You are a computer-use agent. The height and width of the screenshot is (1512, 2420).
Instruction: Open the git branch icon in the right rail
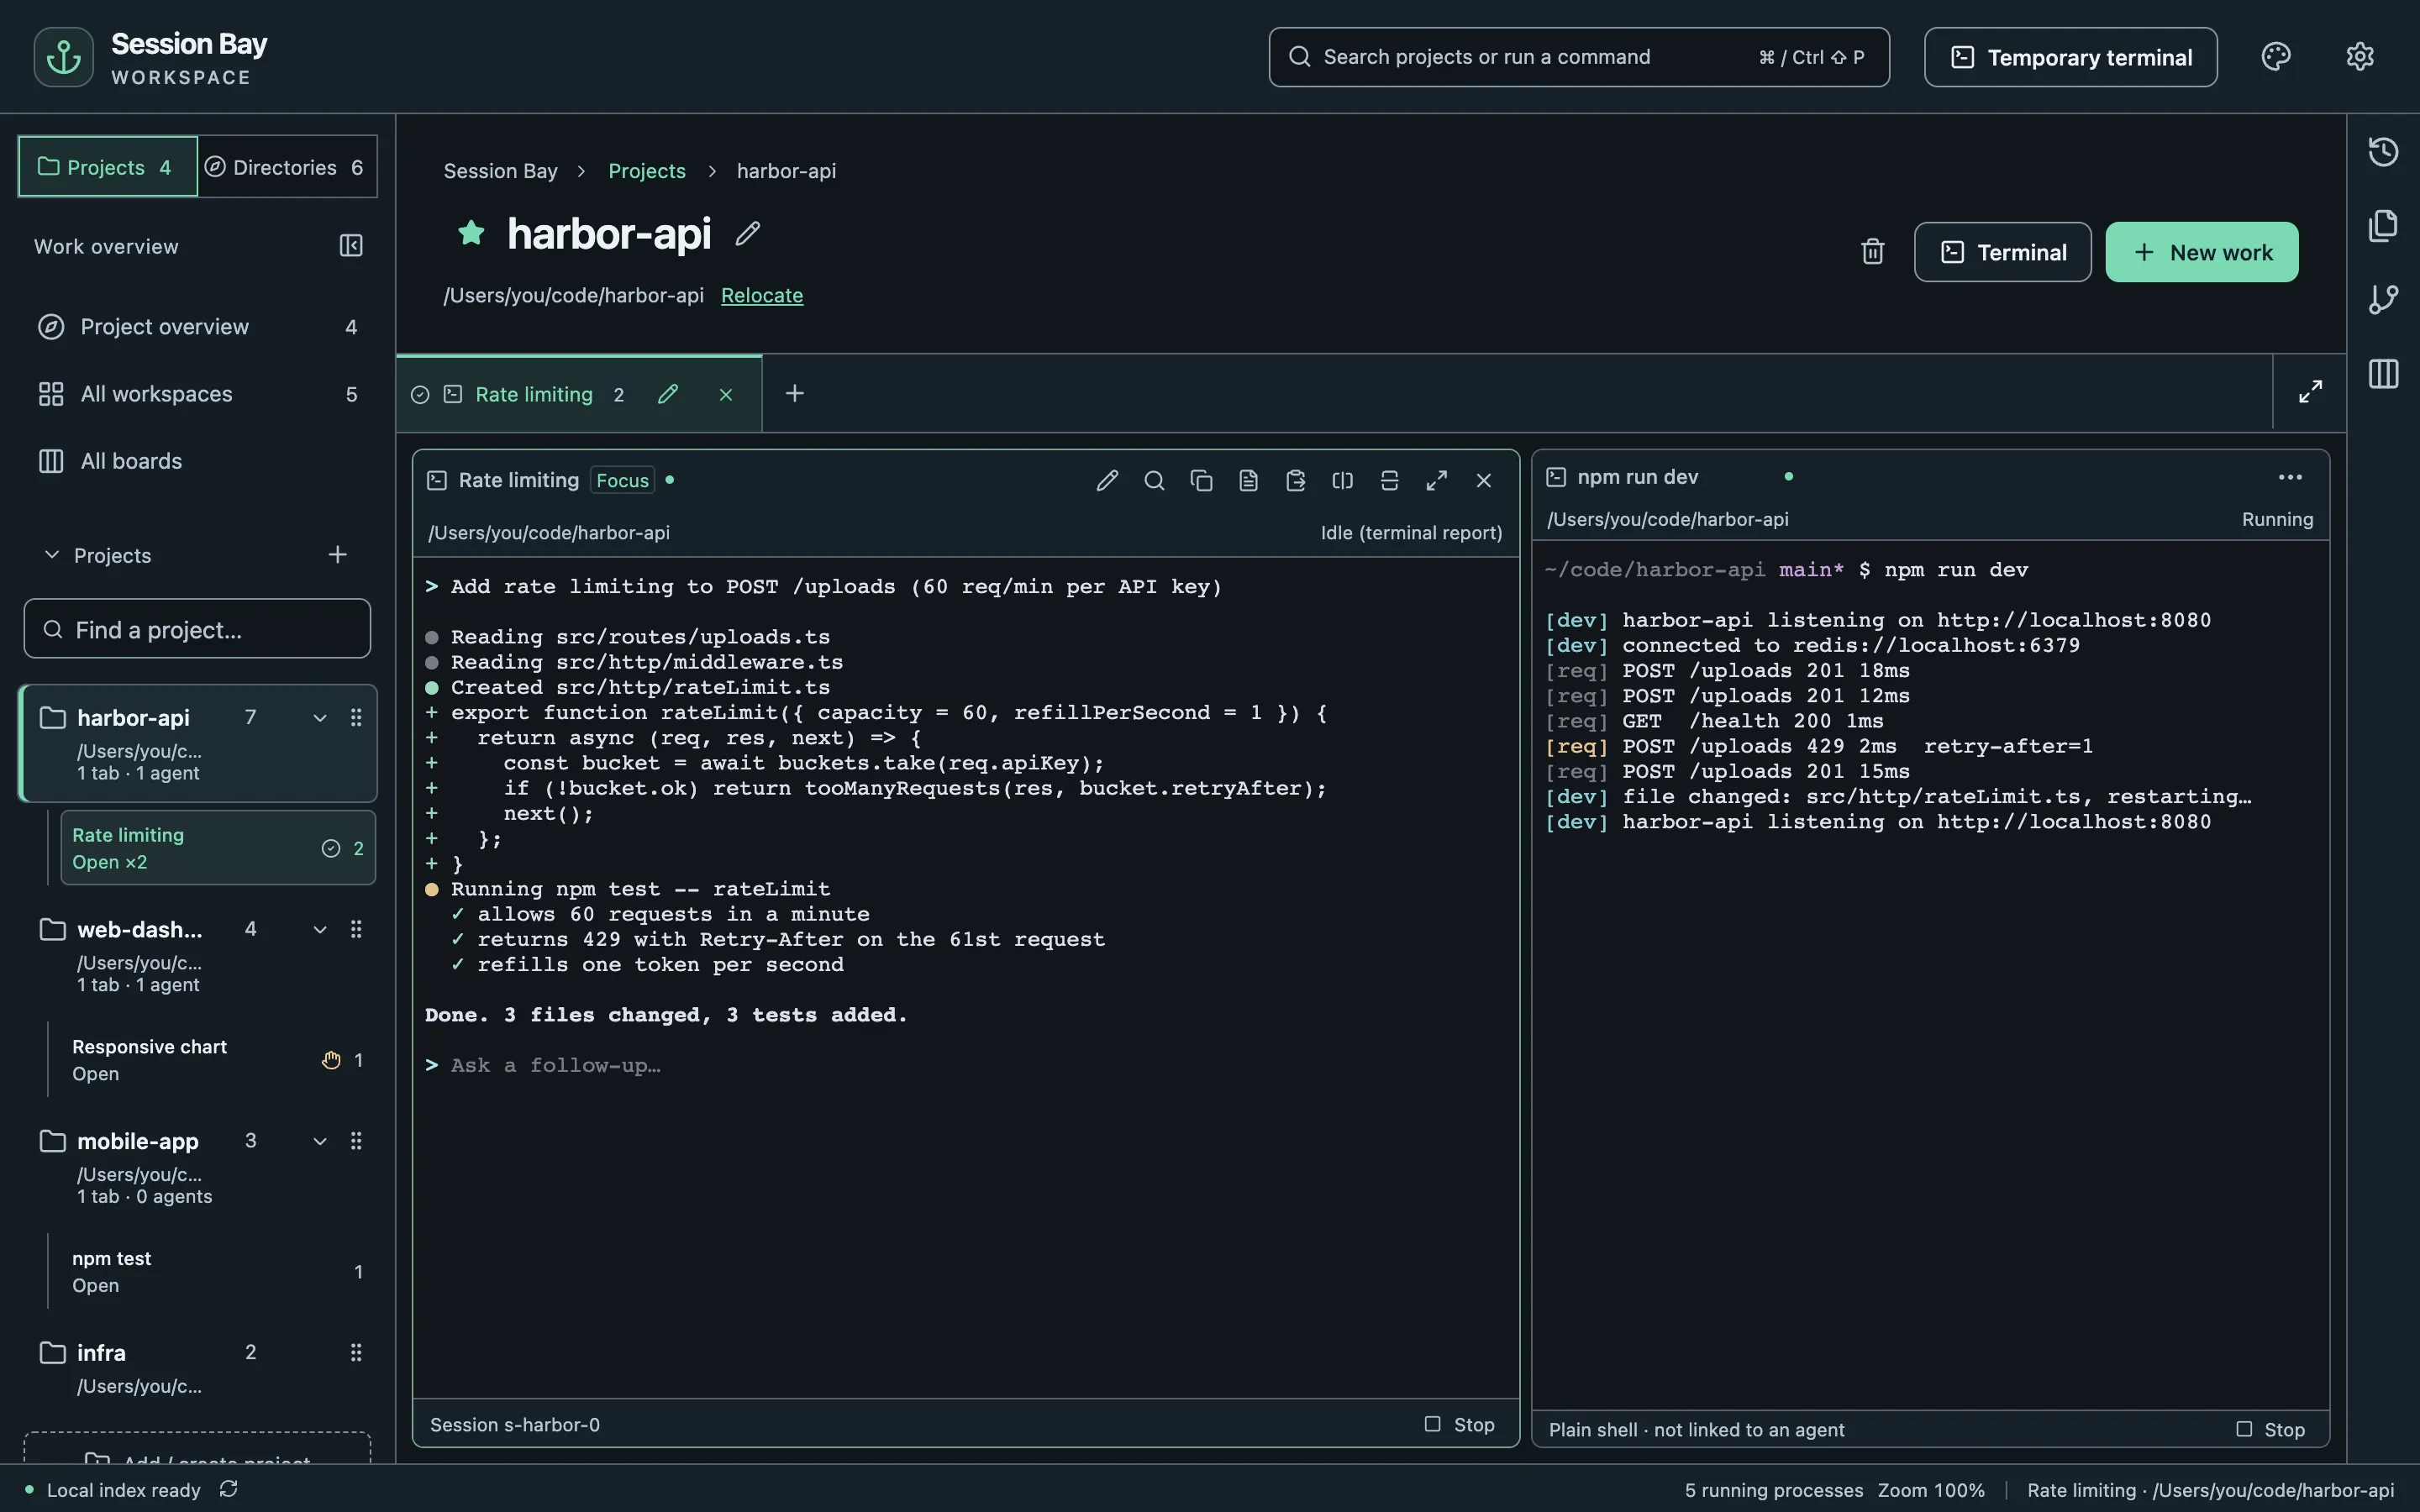pos(2383,300)
